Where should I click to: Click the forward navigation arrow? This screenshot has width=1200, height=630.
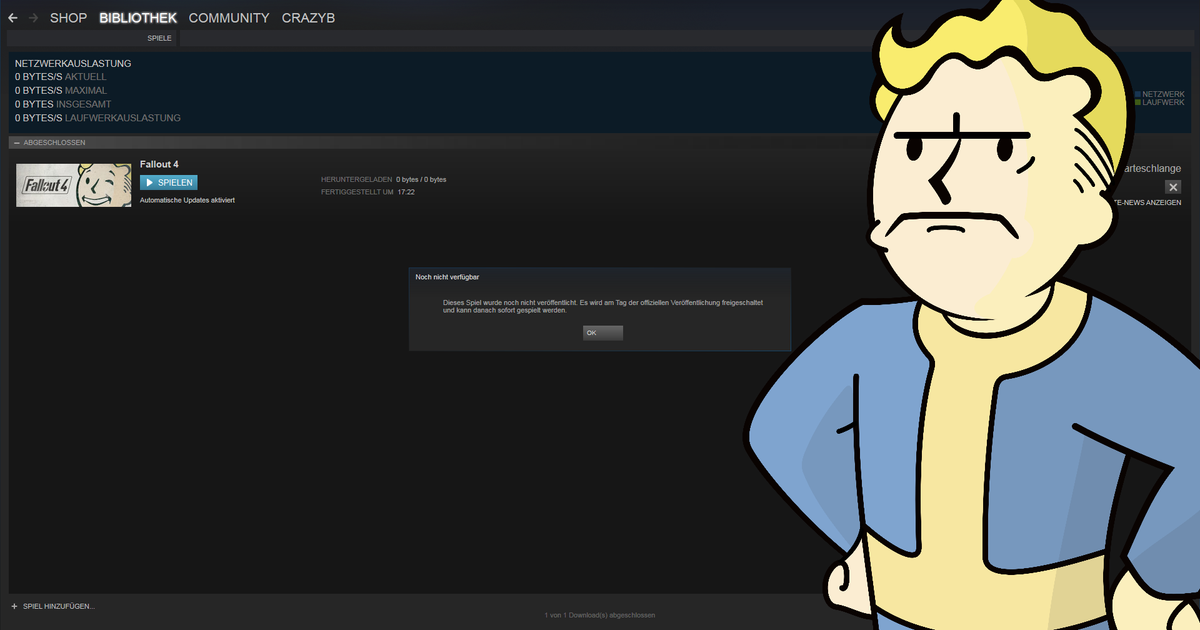34,18
